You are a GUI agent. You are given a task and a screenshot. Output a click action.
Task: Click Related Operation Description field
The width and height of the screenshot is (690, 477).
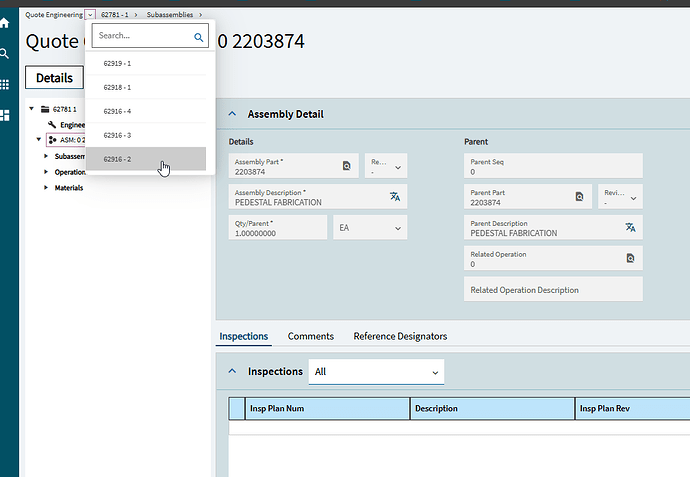(x=553, y=289)
